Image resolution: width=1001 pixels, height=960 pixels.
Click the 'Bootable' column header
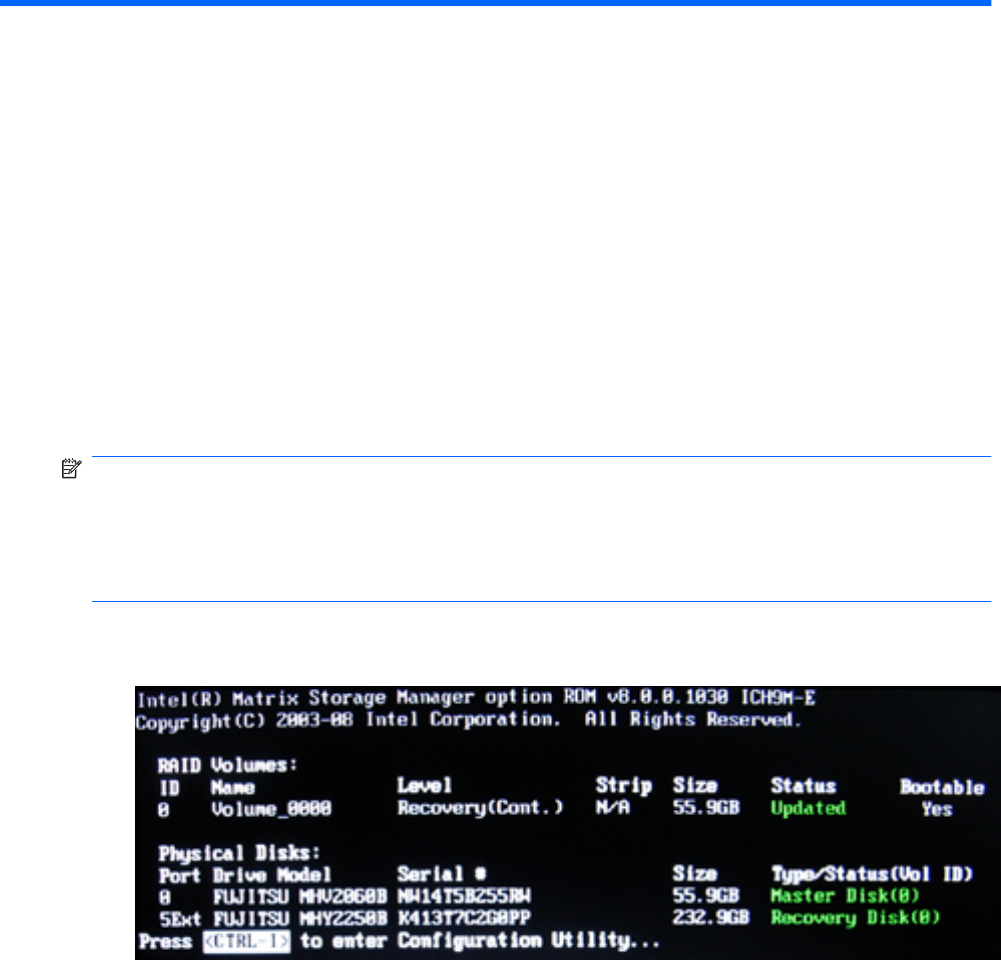pos(942,786)
